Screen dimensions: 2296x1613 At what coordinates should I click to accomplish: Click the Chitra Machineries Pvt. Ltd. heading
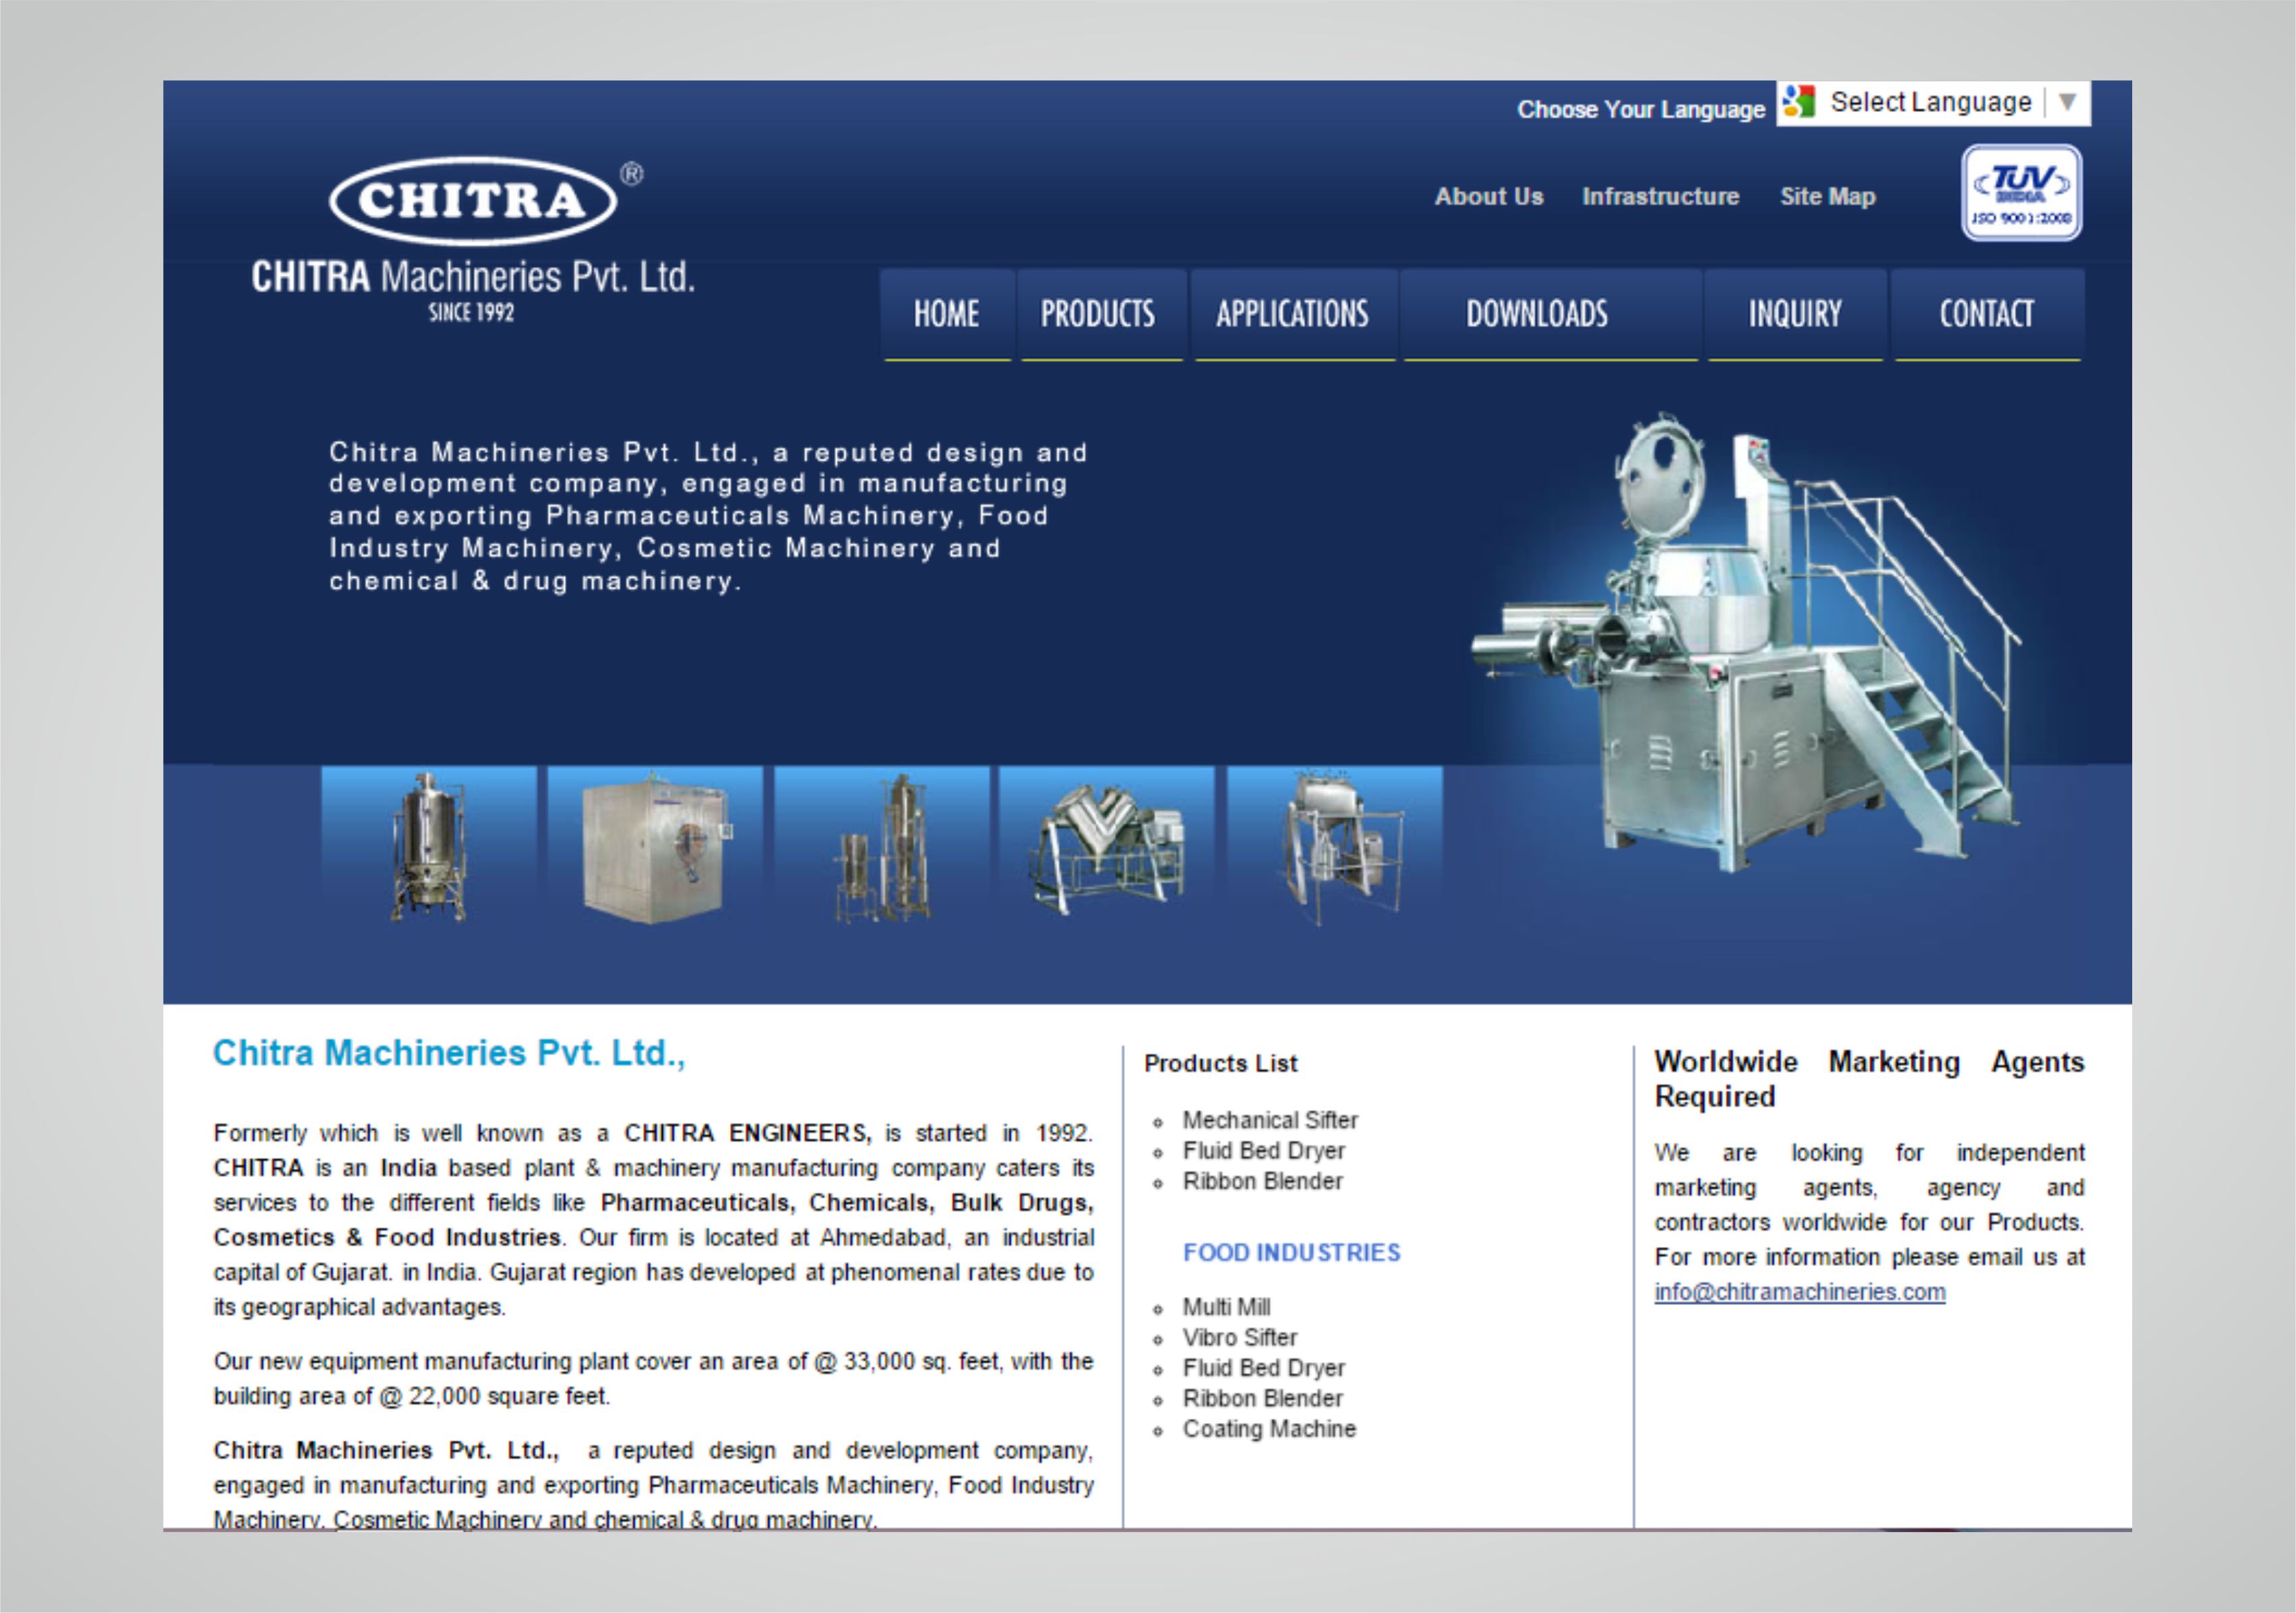449,1053
